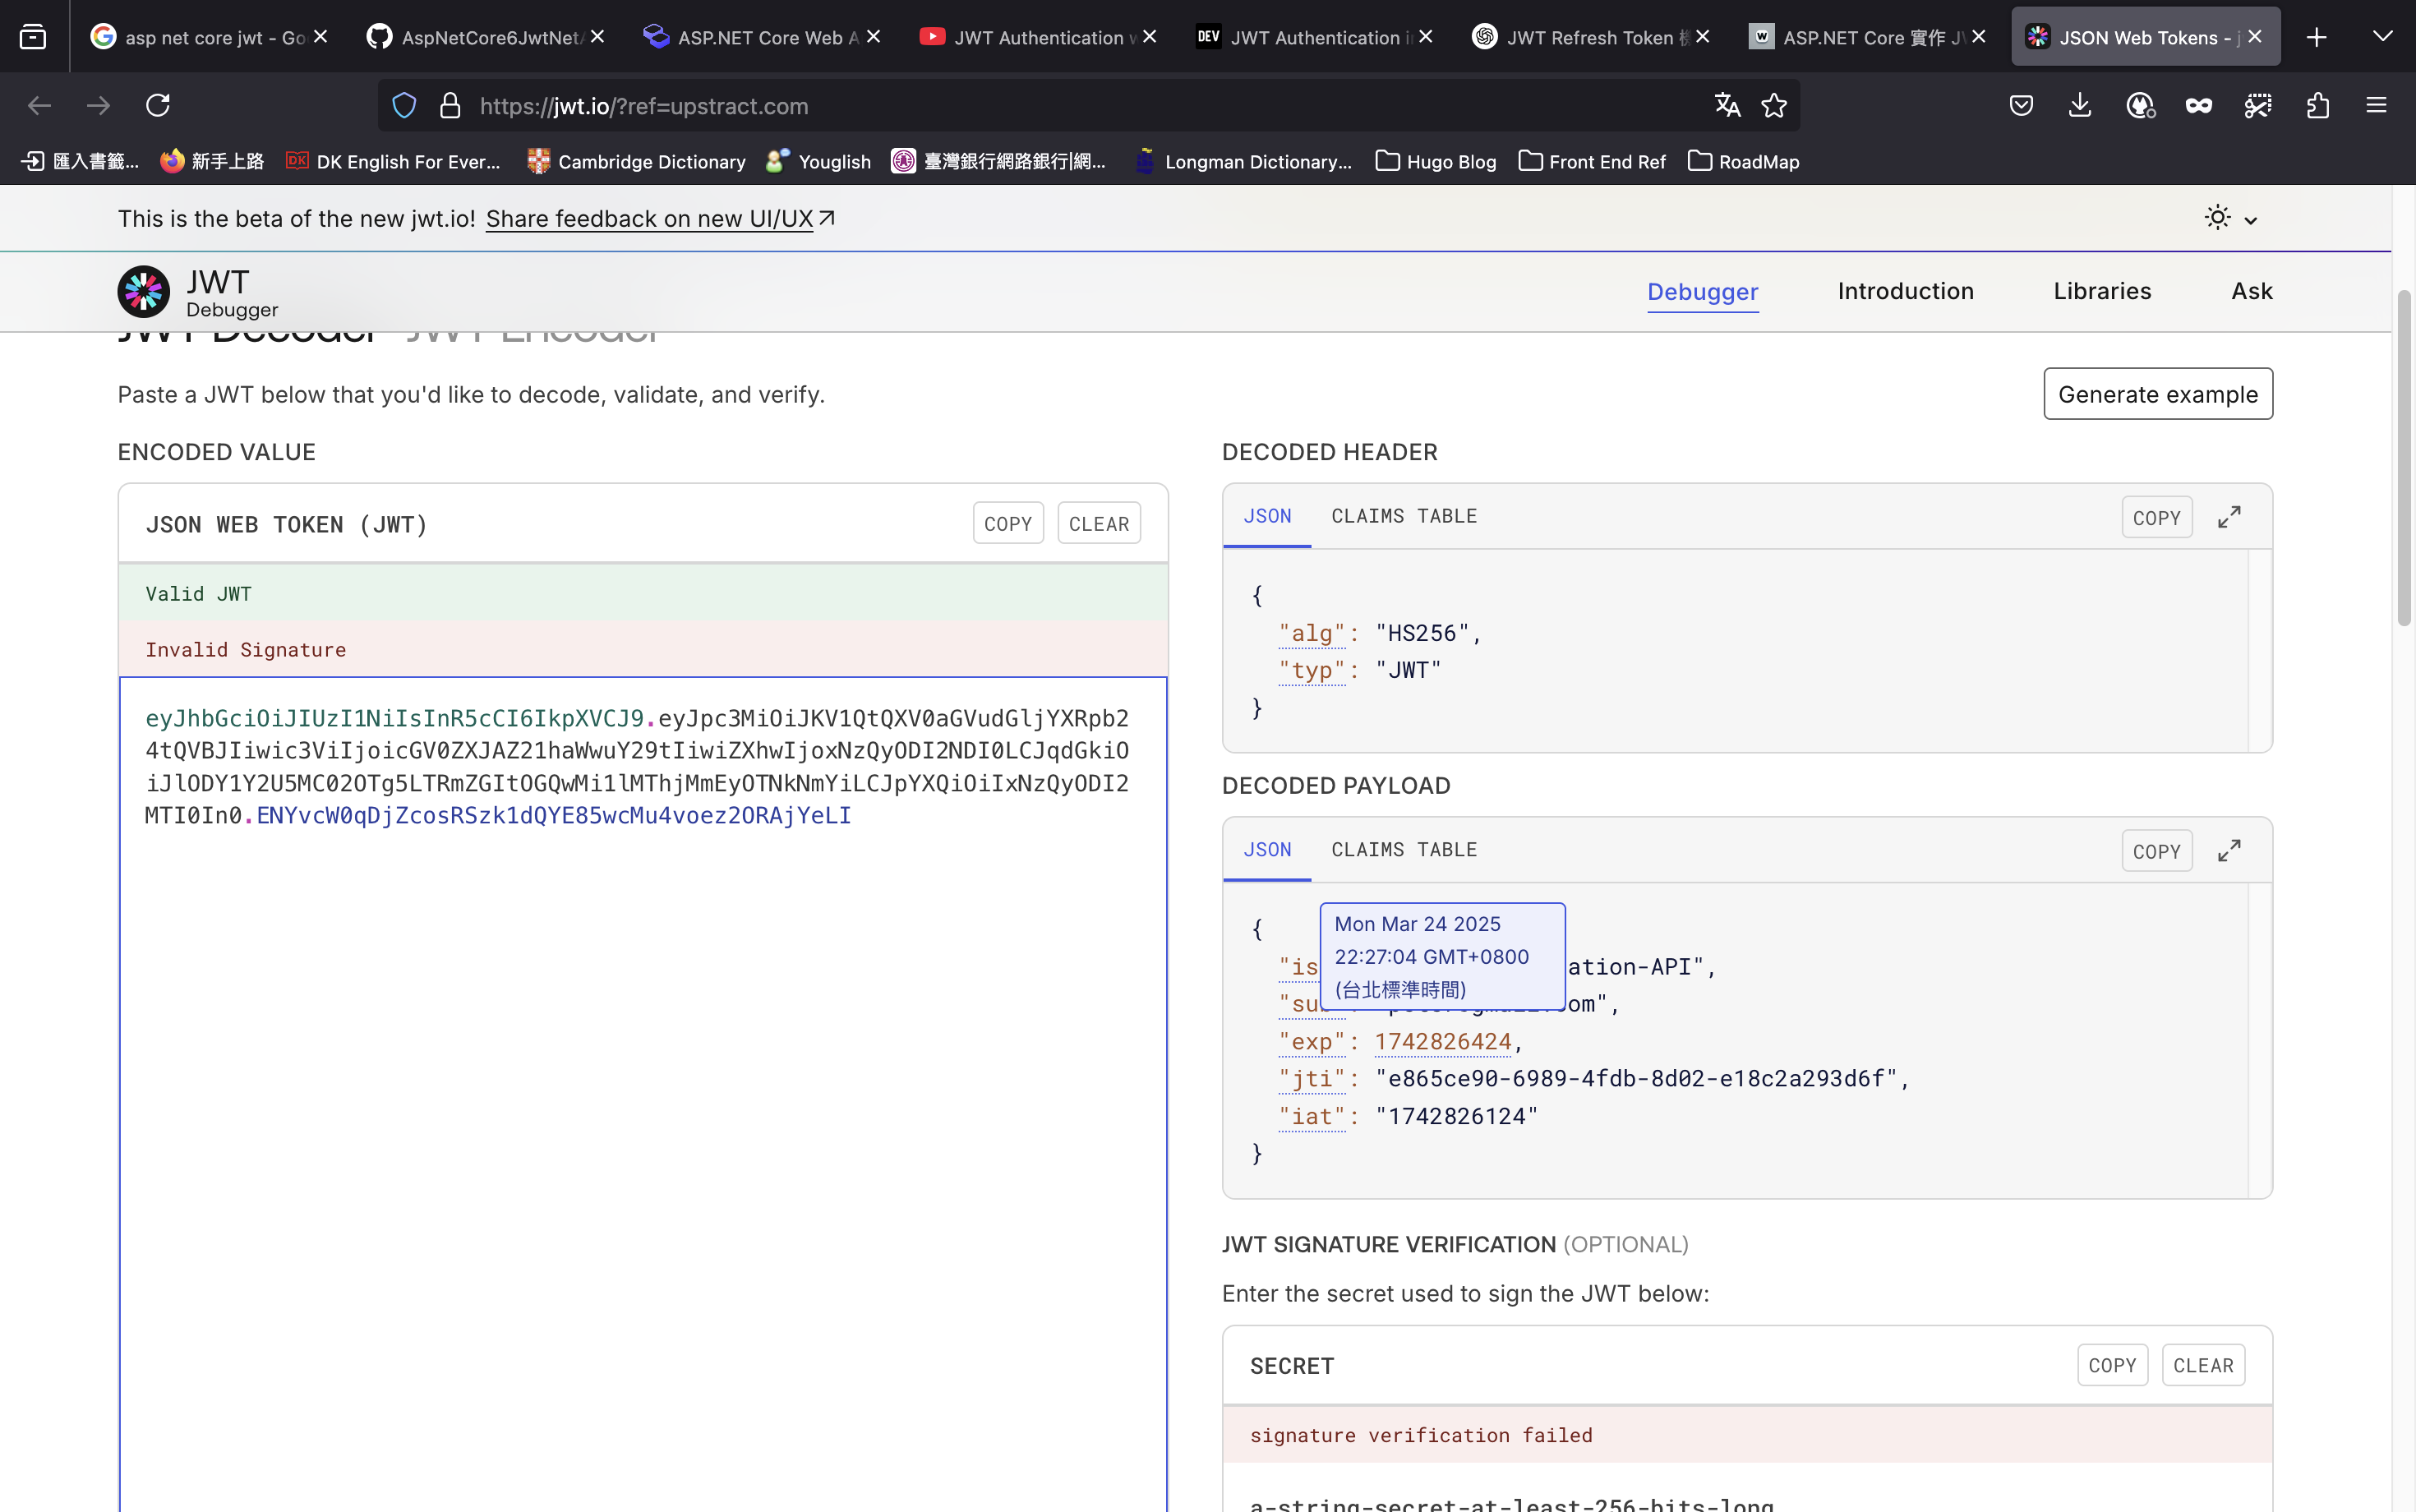Click the translate page icon in address bar
The width and height of the screenshot is (2416, 1512).
pos(1727,105)
